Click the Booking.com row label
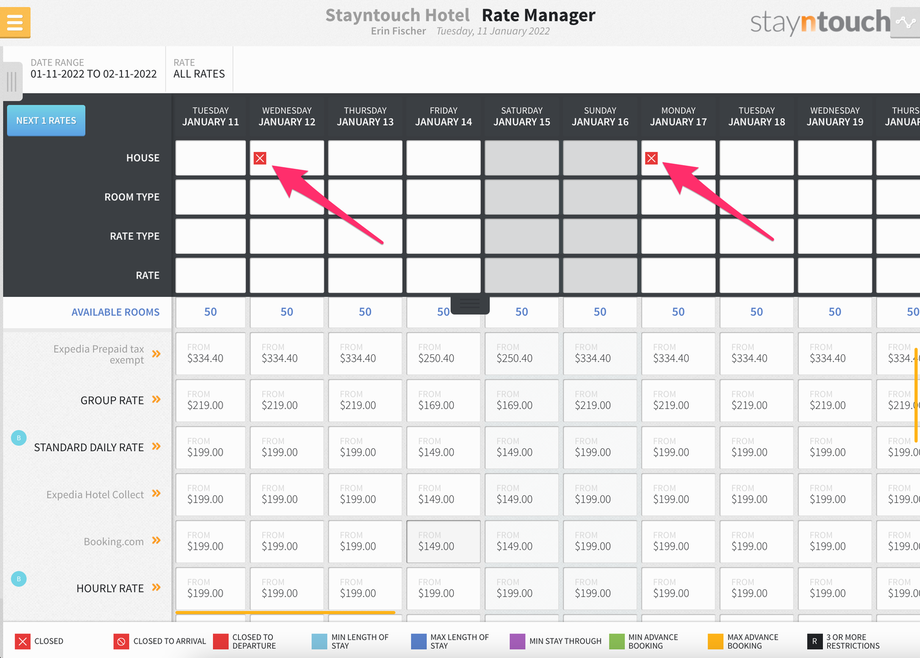The width and height of the screenshot is (920, 658). tap(113, 541)
